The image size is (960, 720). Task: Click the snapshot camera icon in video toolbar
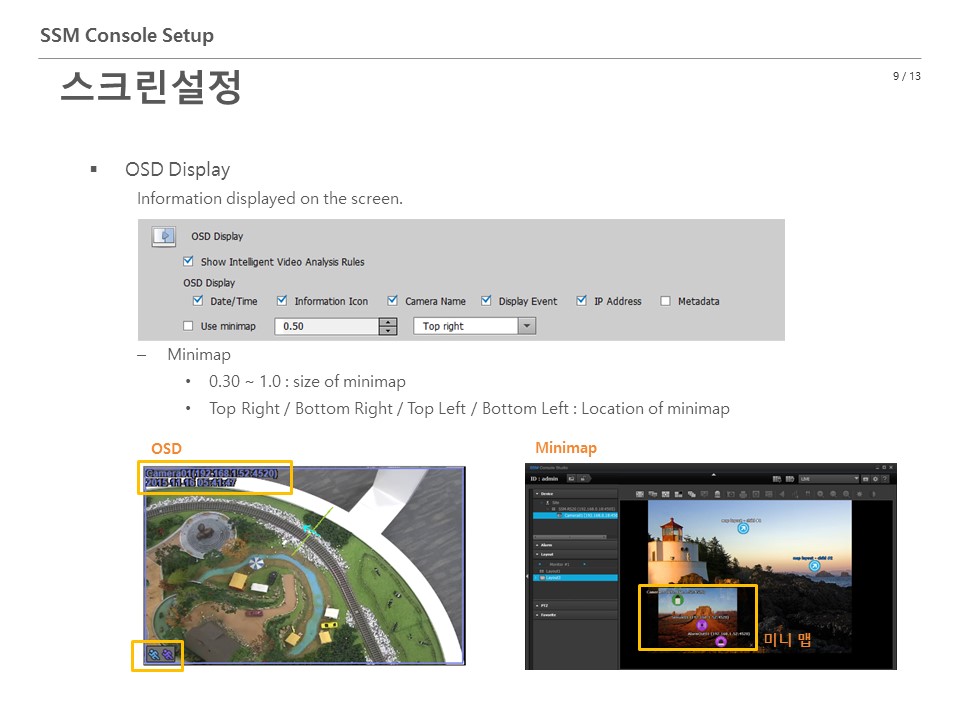pos(730,494)
